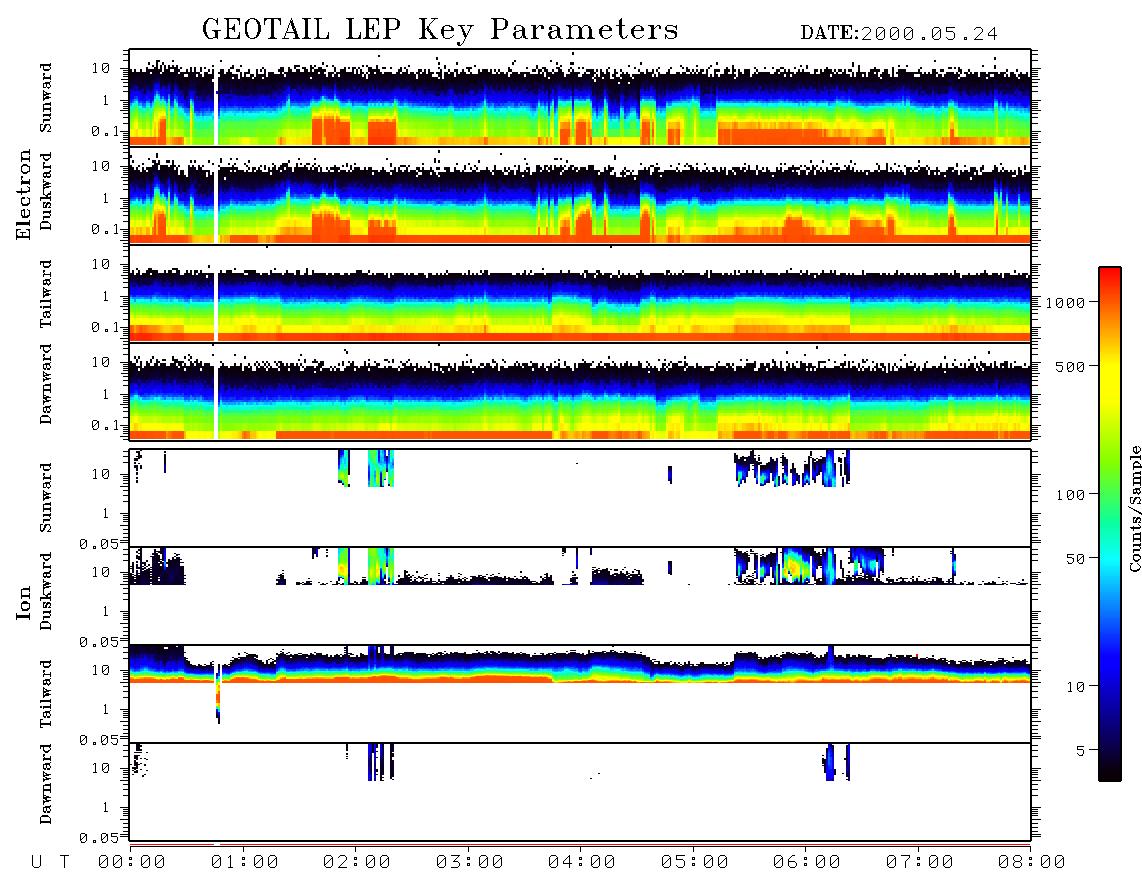
Task: Click the "1000" colorbar tick label
Action: (x=1066, y=303)
